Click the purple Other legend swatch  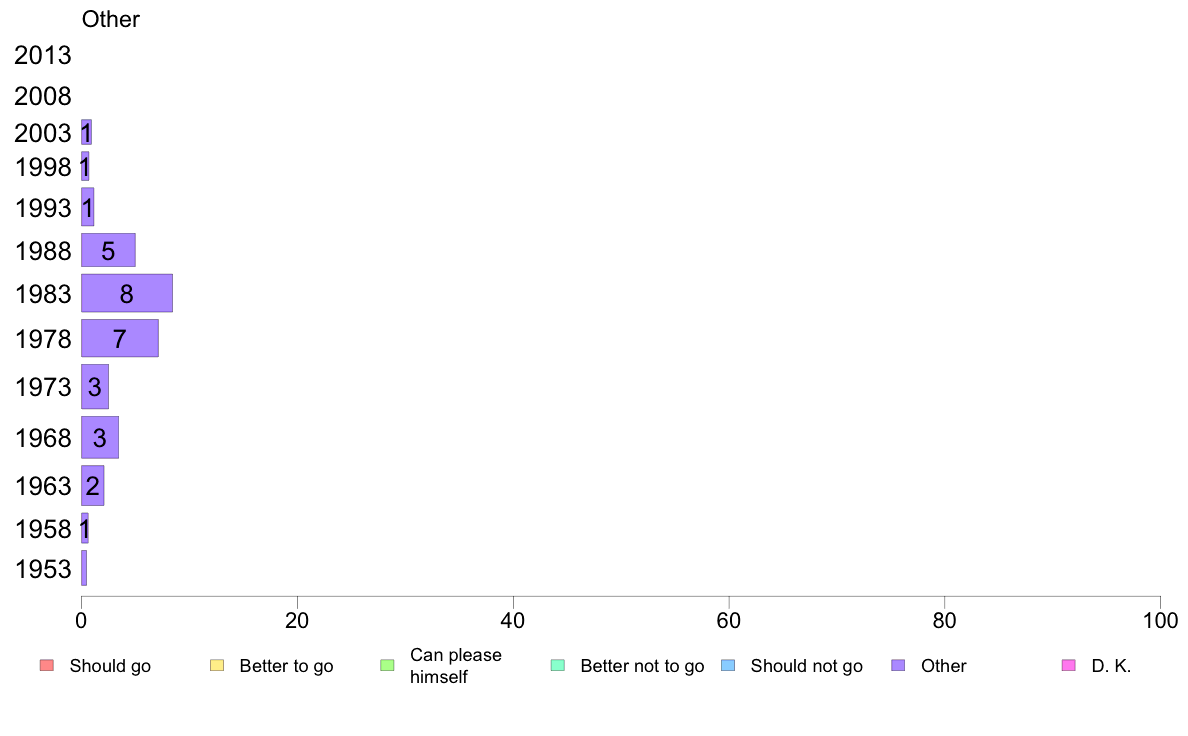click(x=899, y=666)
